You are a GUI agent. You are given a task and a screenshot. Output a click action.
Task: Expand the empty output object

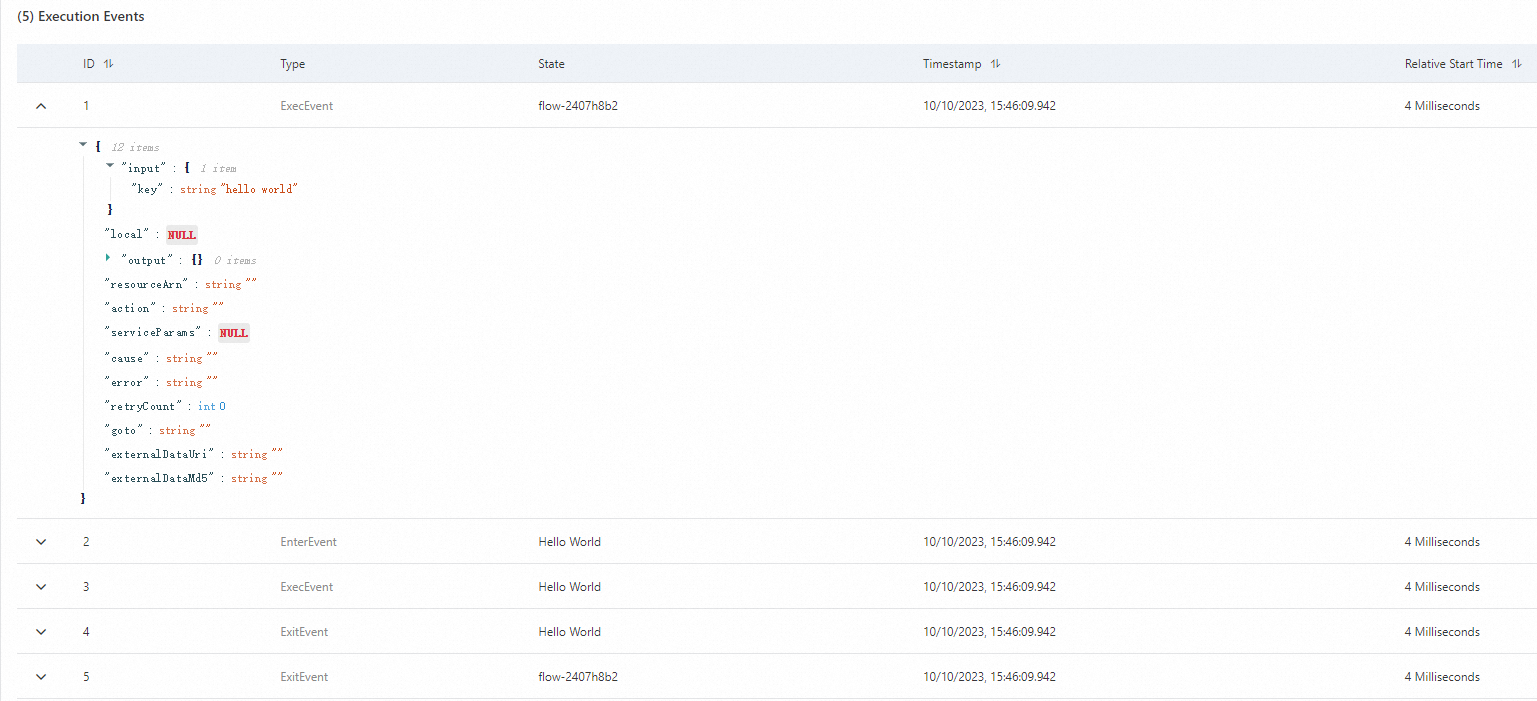click(109, 258)
